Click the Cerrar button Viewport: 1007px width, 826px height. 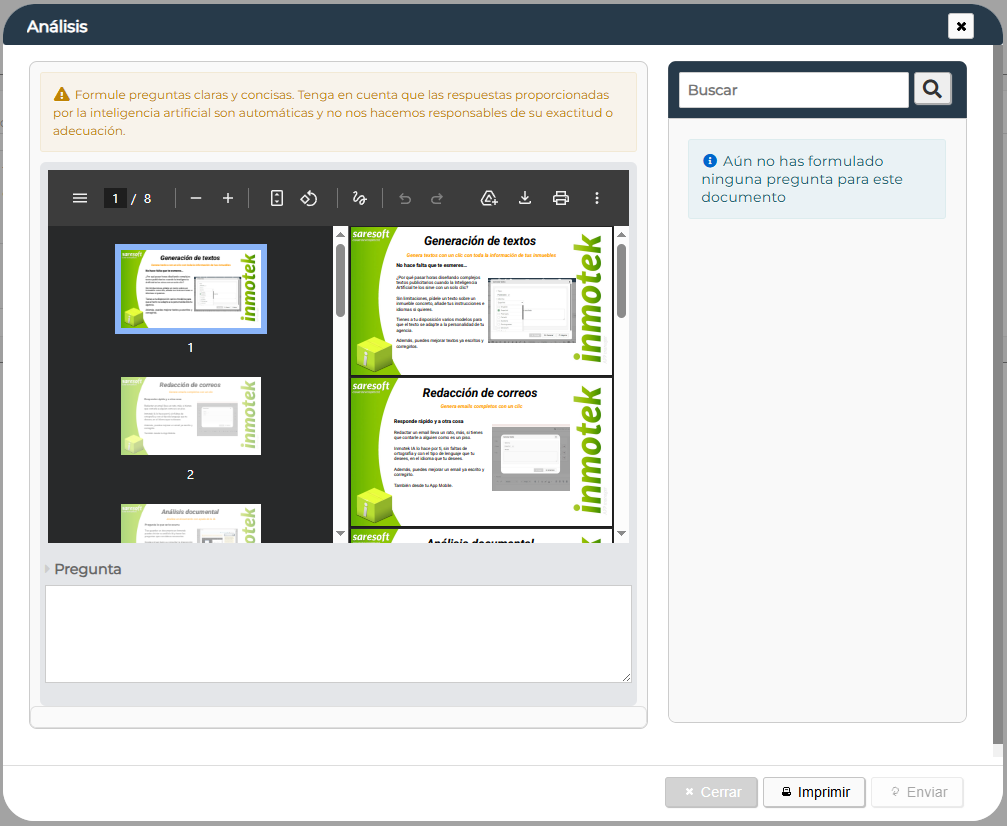click(712, 792)
